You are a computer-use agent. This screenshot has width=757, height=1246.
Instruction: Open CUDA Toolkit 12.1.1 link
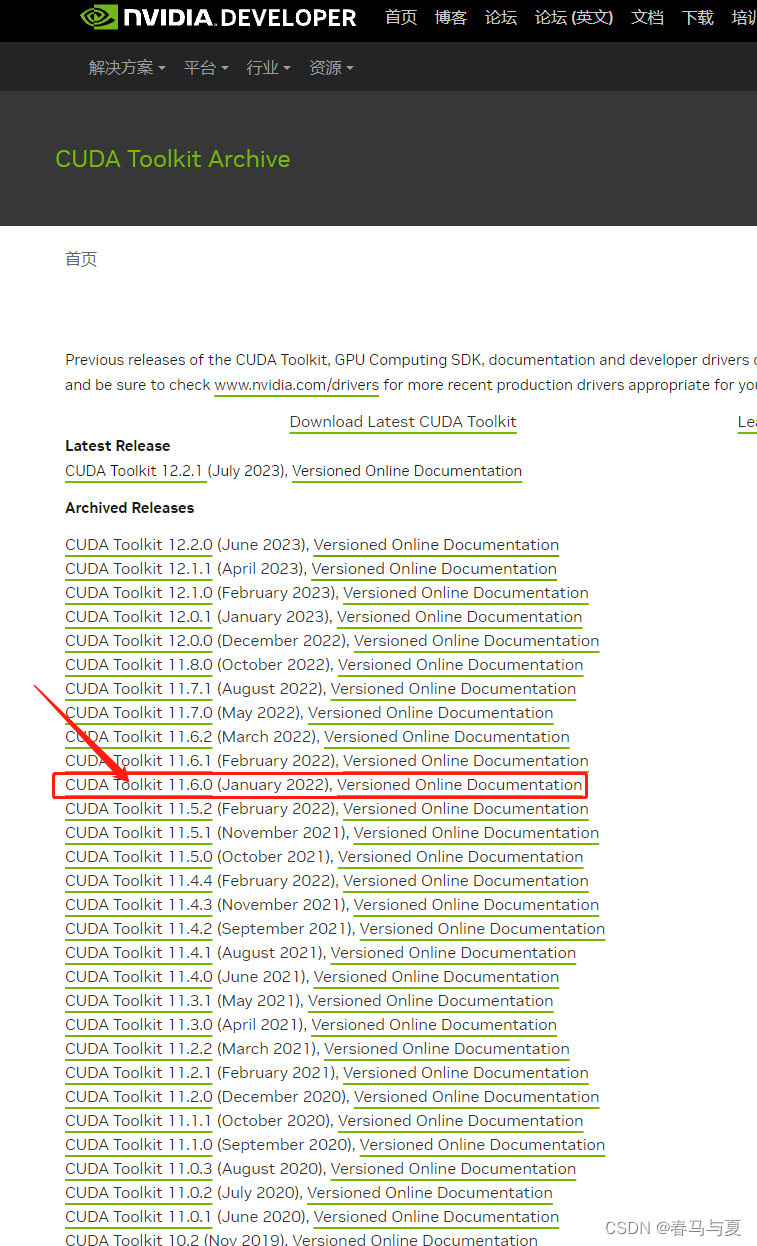(138, 569)
